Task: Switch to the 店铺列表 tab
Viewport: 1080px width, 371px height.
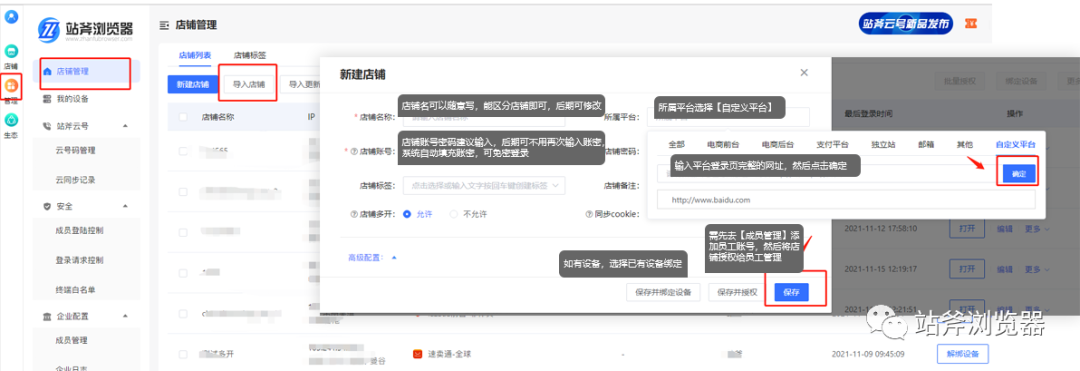Action: [x=195, y=55]
